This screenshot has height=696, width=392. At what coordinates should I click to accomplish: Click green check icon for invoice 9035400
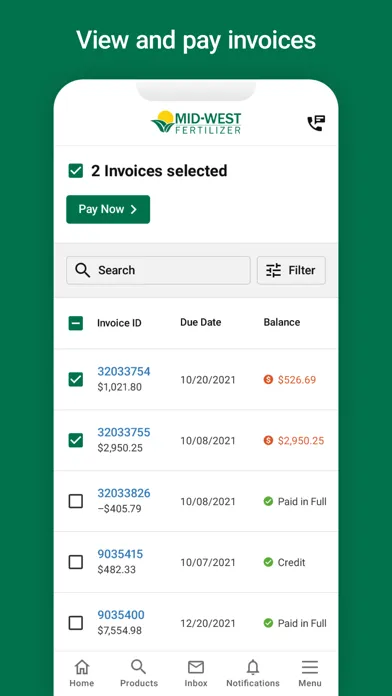268,623
